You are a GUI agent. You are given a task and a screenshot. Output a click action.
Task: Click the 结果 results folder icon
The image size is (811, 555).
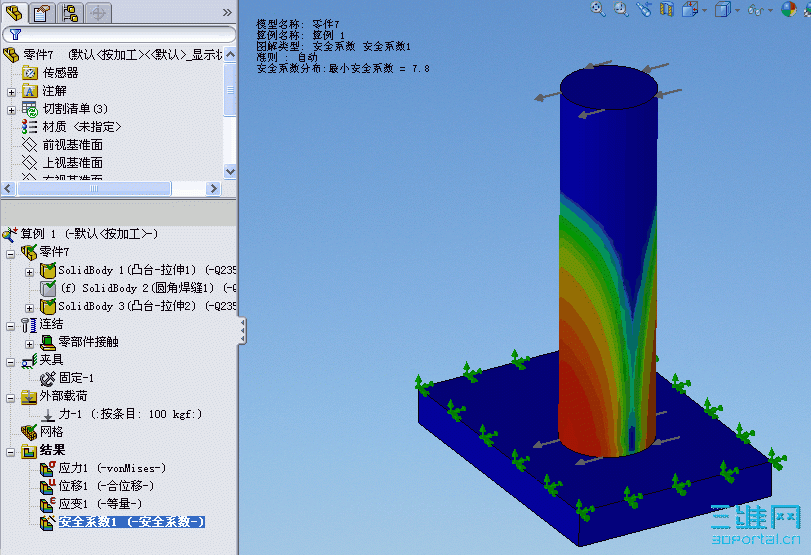pos(28,452)
